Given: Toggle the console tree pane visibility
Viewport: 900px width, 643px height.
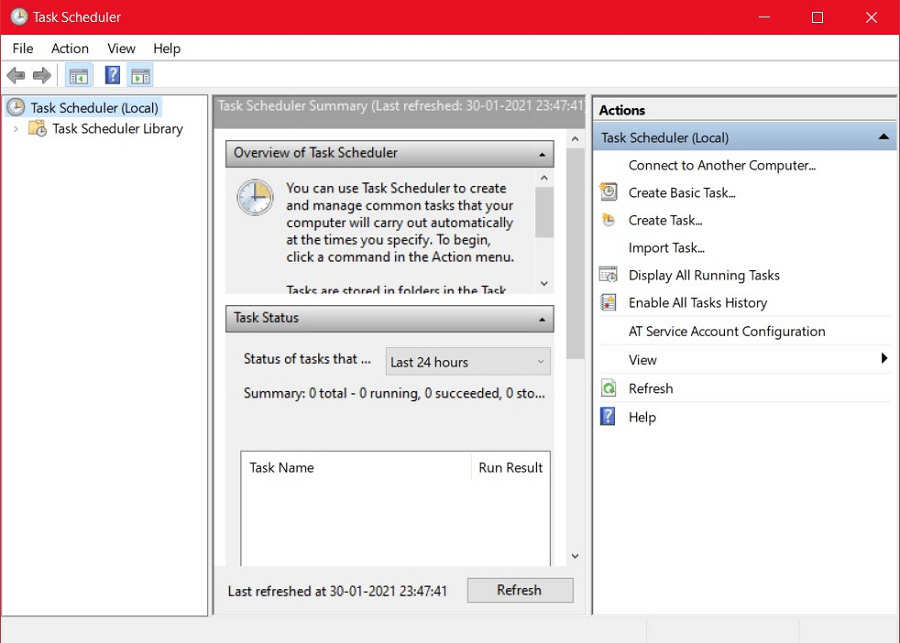Looking at the screenshot, I should 78,75.
